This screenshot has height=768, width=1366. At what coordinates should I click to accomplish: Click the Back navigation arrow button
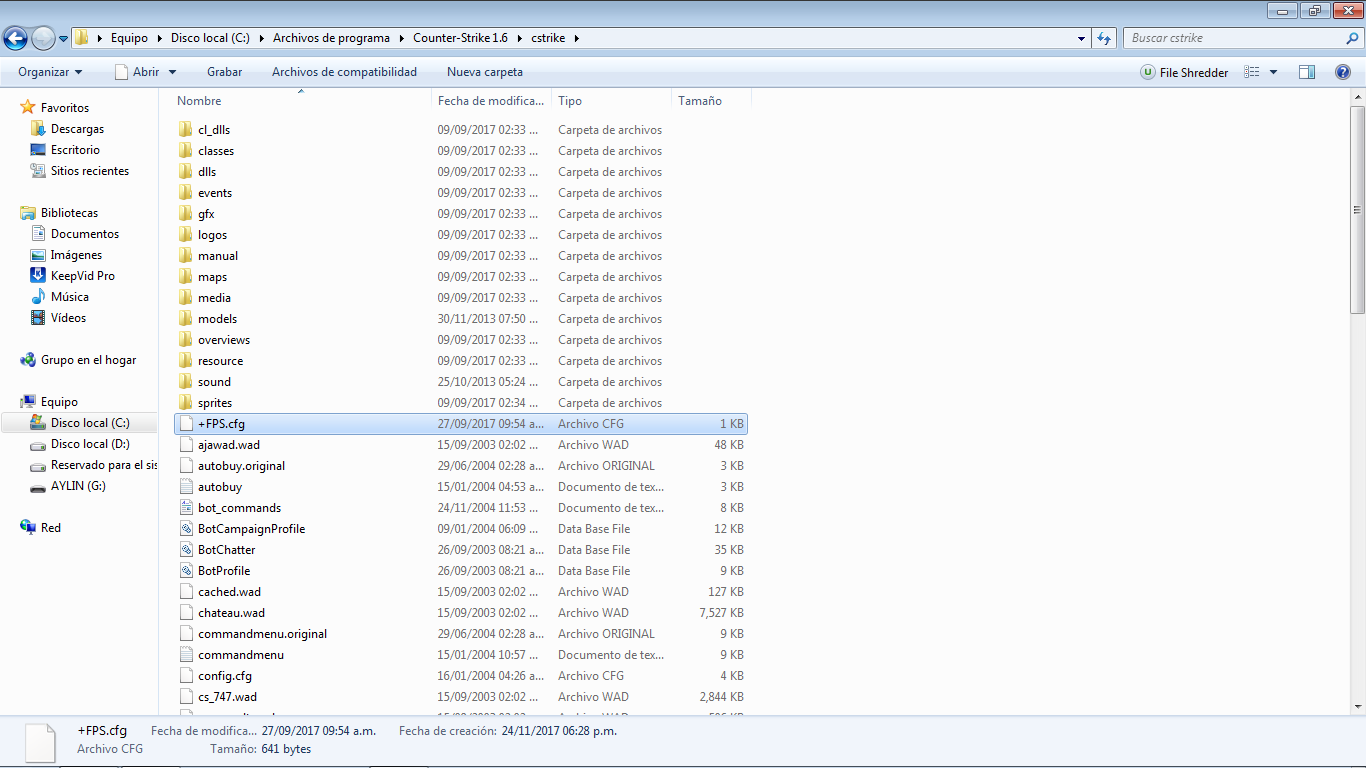tap(16, 38)
